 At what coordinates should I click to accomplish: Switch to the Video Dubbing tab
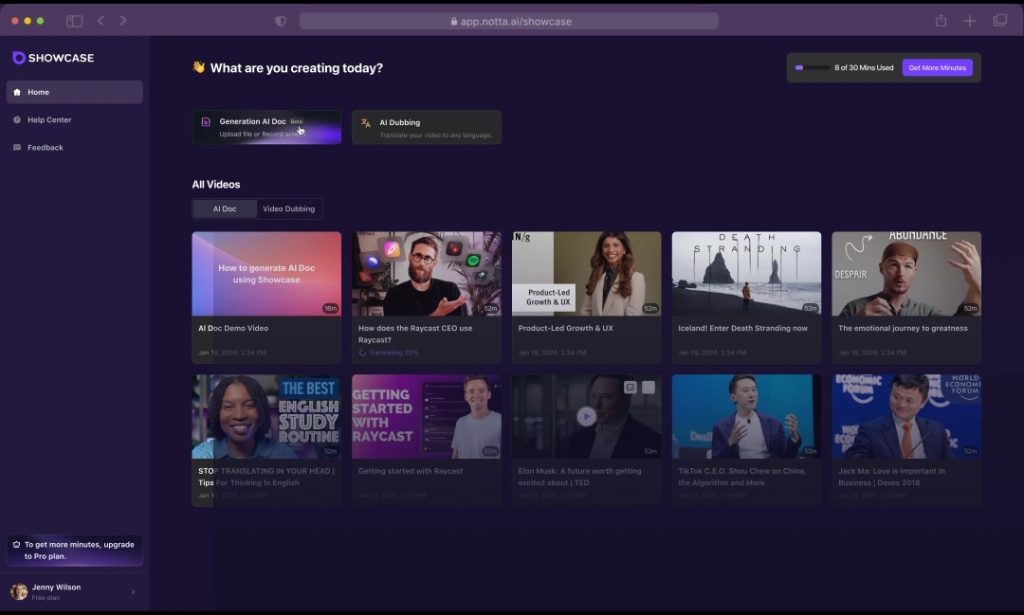click(289, 209)
